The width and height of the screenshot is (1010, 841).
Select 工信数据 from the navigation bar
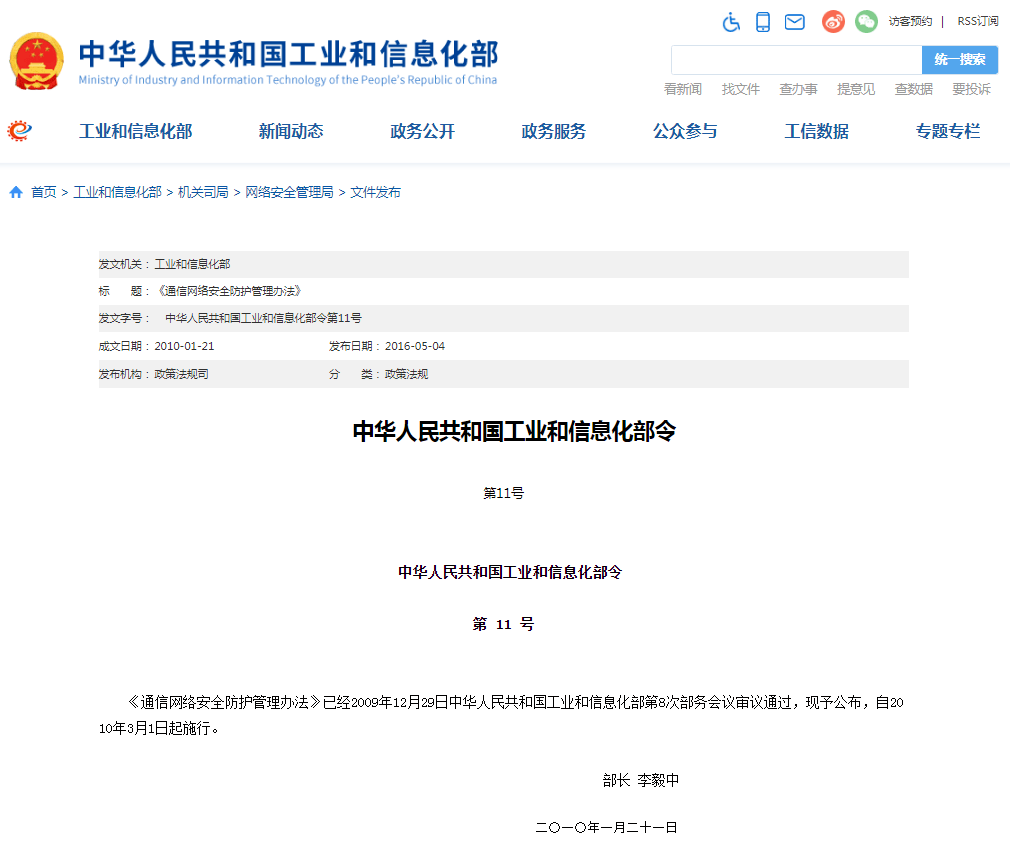click(816, 130)
